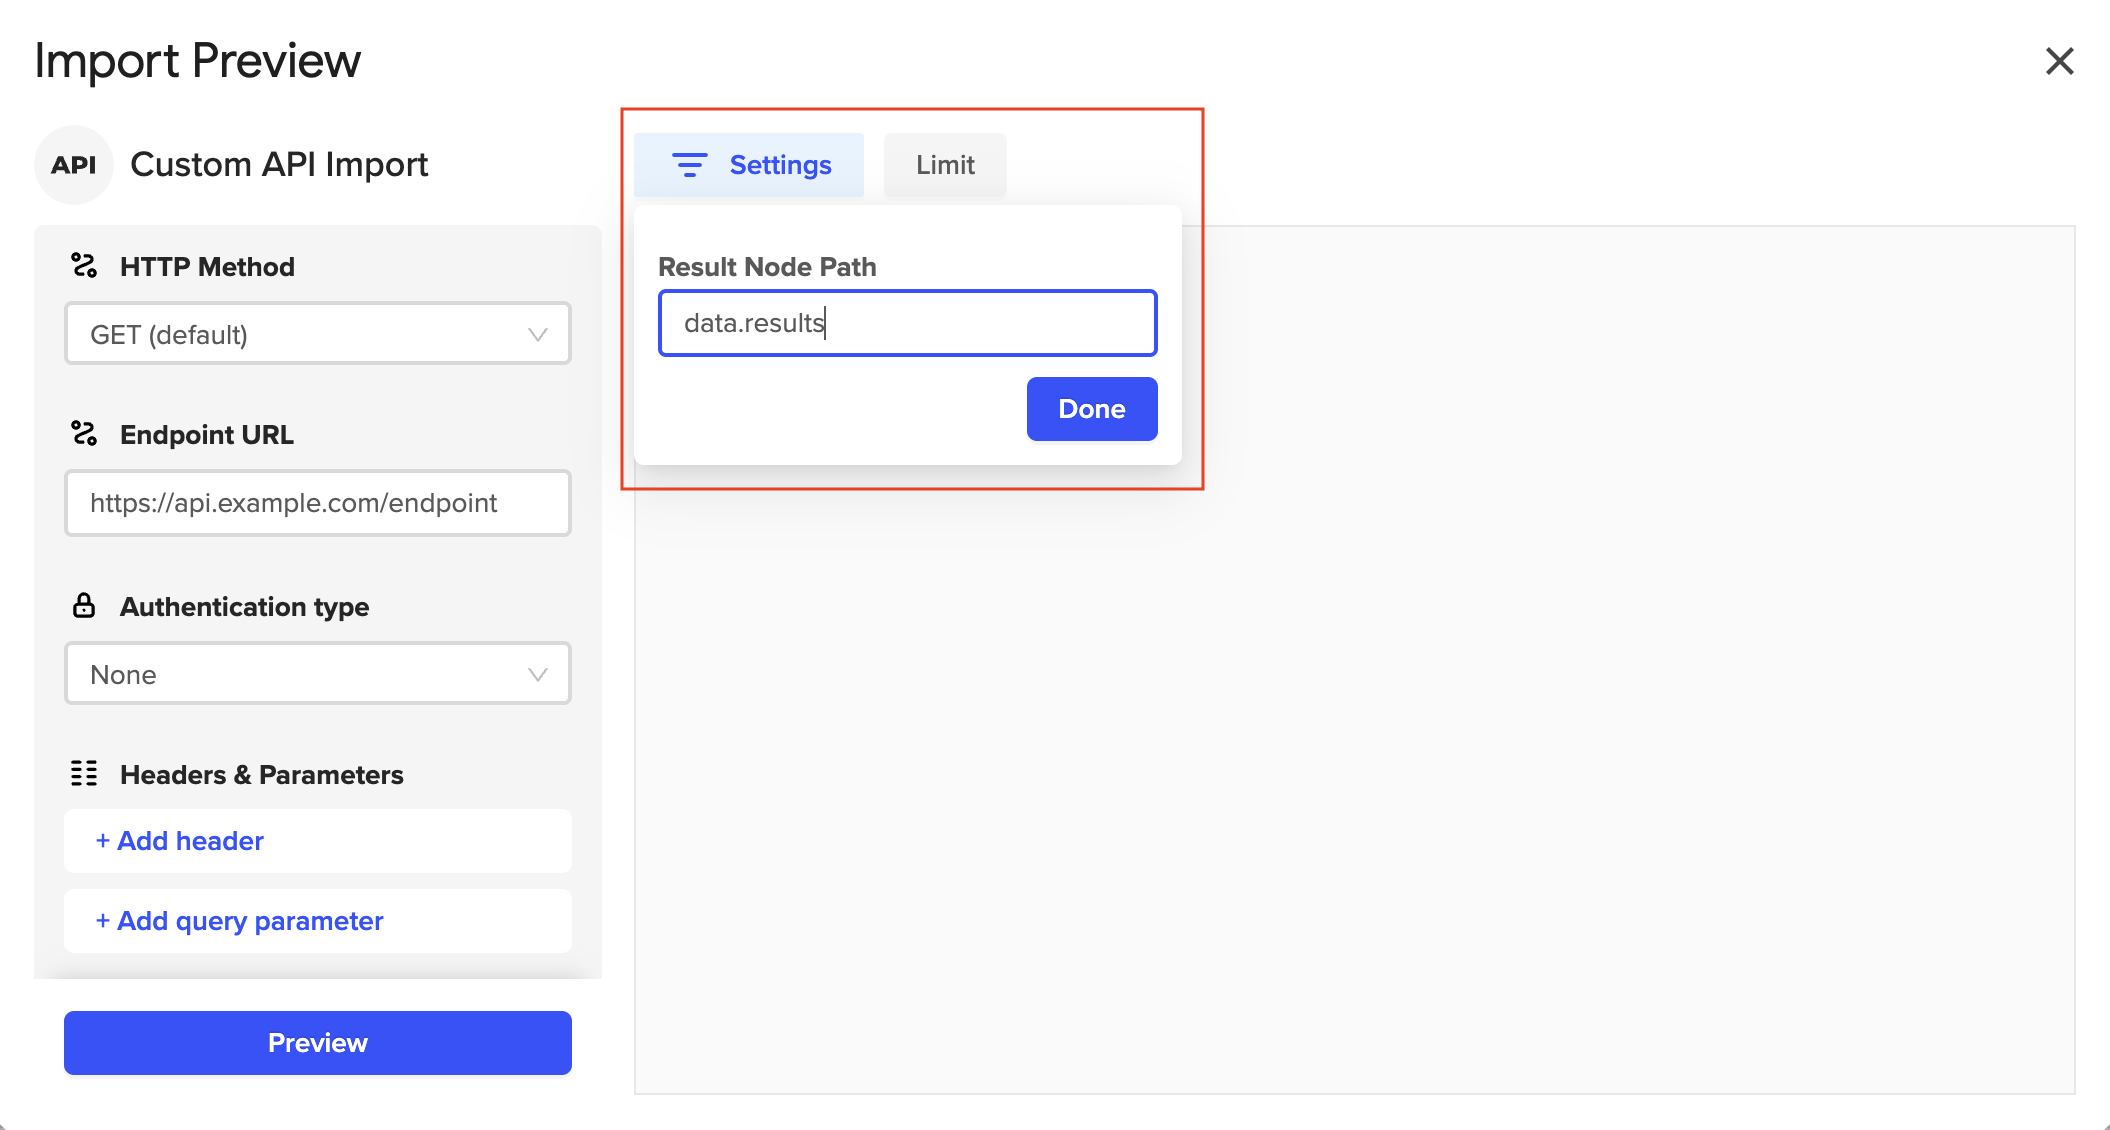Click the HTTP Method route icon
2110x1130 pixels.
[x=84, y=266]
